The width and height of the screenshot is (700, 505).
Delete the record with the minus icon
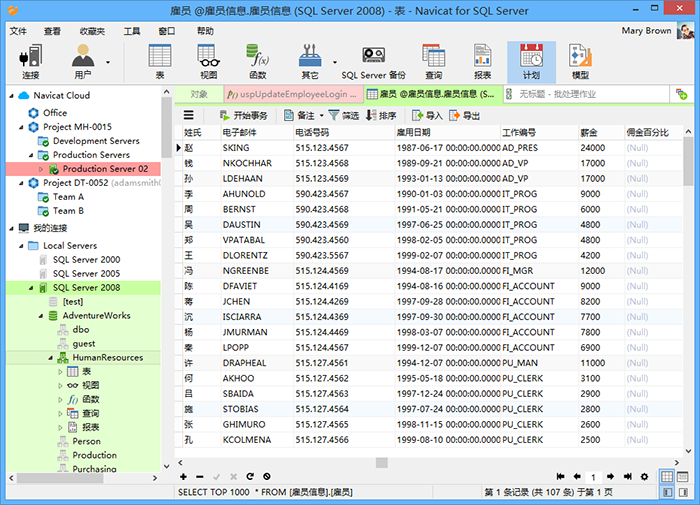coord(200,477)
